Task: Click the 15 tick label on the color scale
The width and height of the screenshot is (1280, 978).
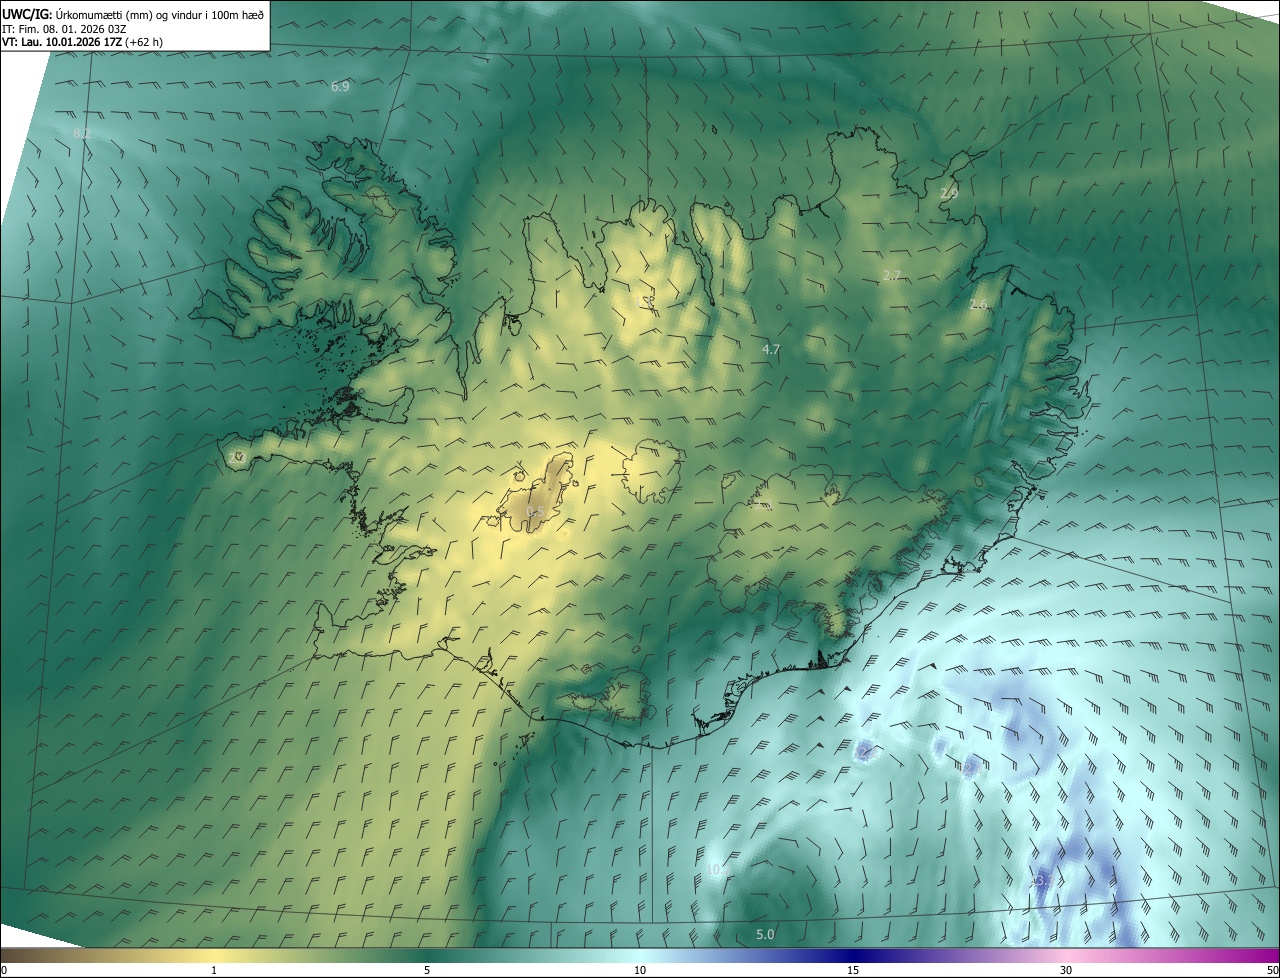Action: (853, 971)
